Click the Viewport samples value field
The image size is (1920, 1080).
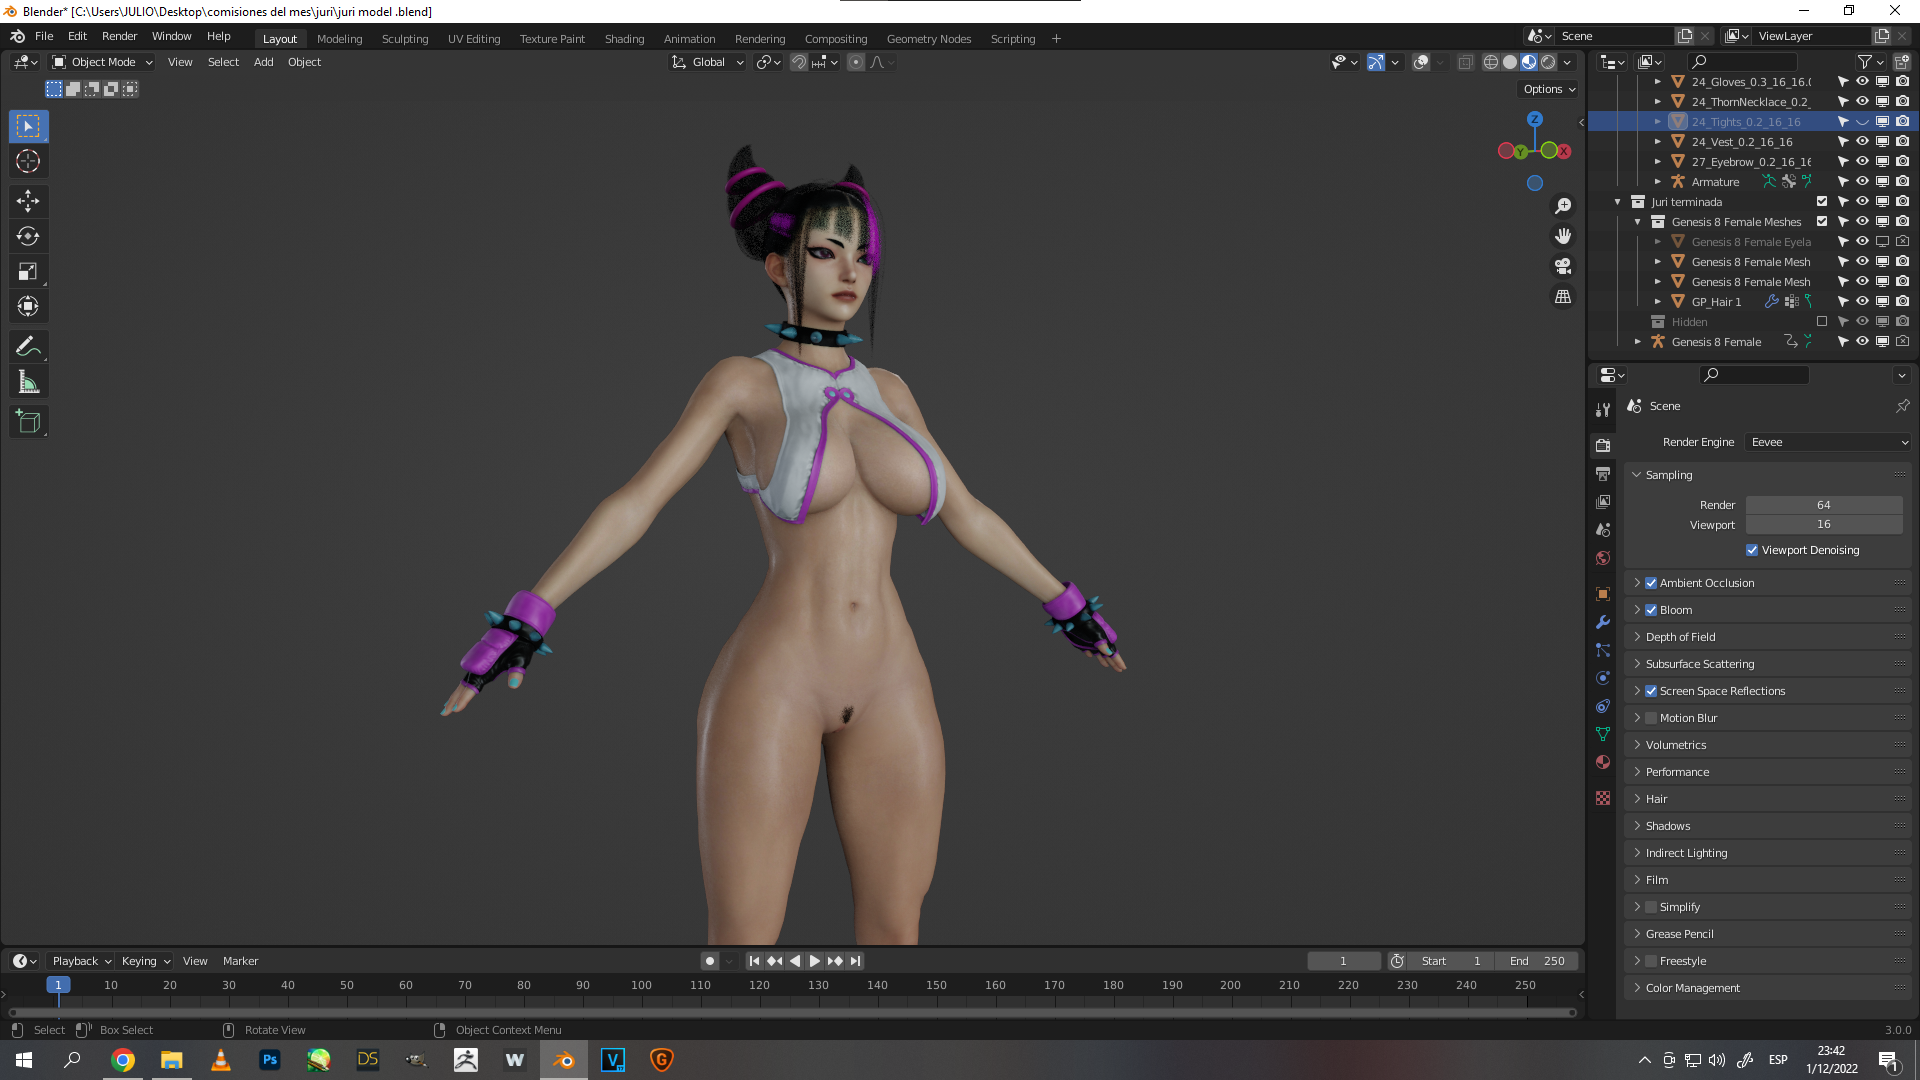(1824, 524)
